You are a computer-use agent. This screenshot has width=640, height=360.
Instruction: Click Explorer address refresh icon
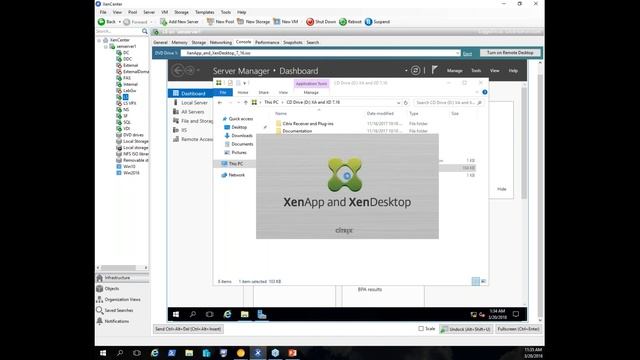point(406,103)
